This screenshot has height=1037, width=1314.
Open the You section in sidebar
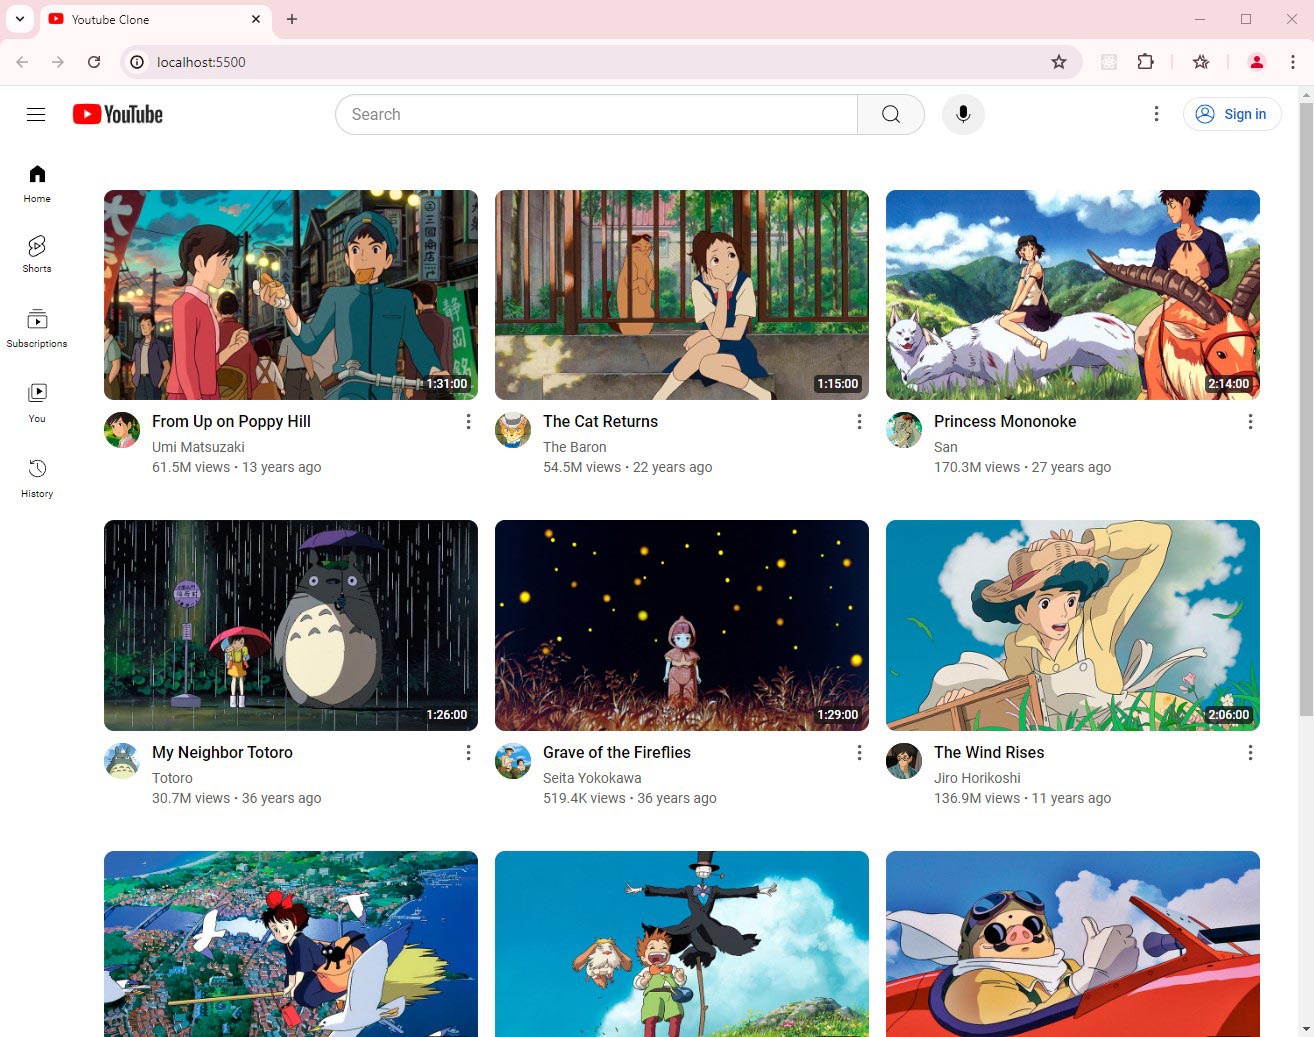pos(37,403)
